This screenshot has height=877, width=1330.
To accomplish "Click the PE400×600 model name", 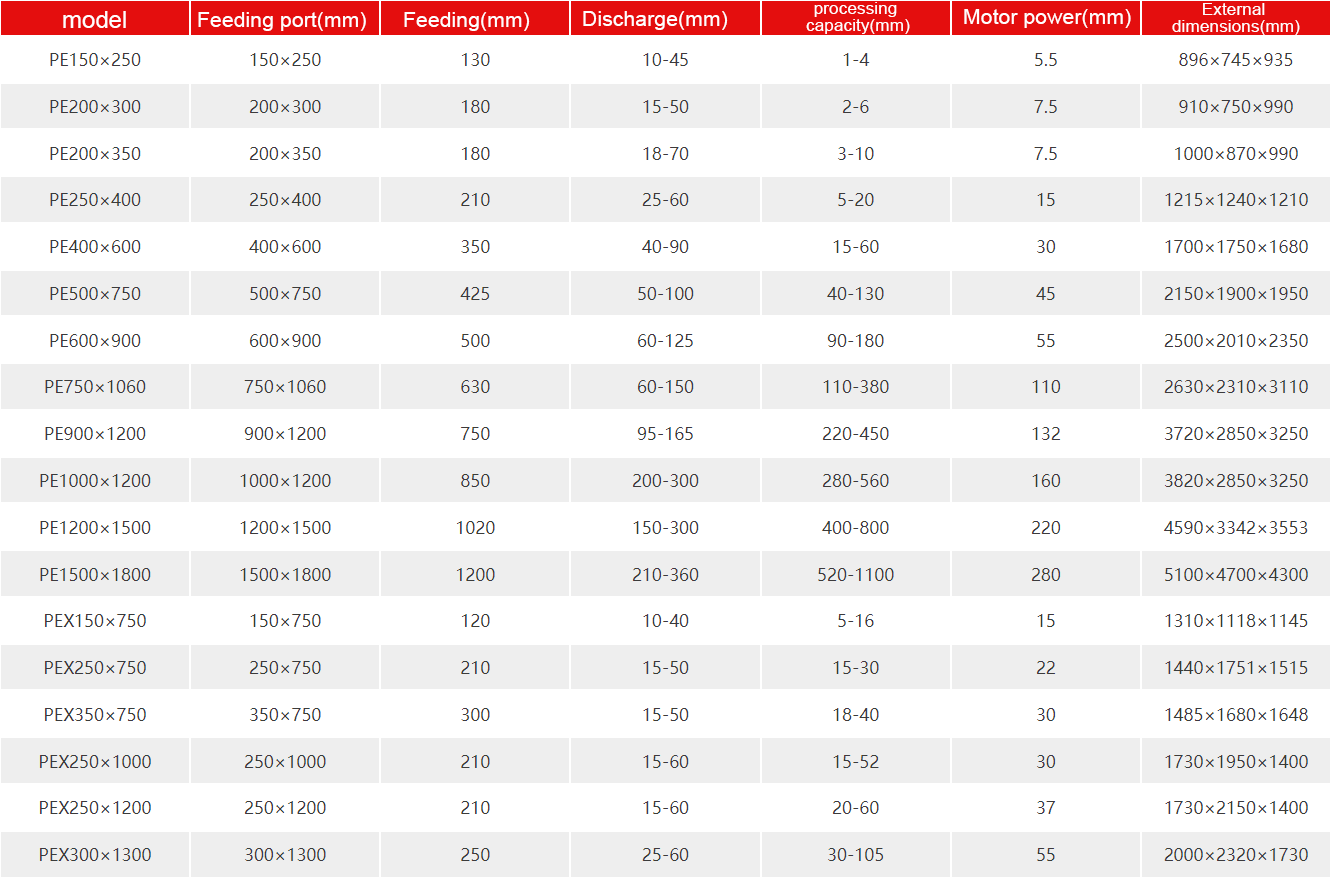I will [95, 247].
